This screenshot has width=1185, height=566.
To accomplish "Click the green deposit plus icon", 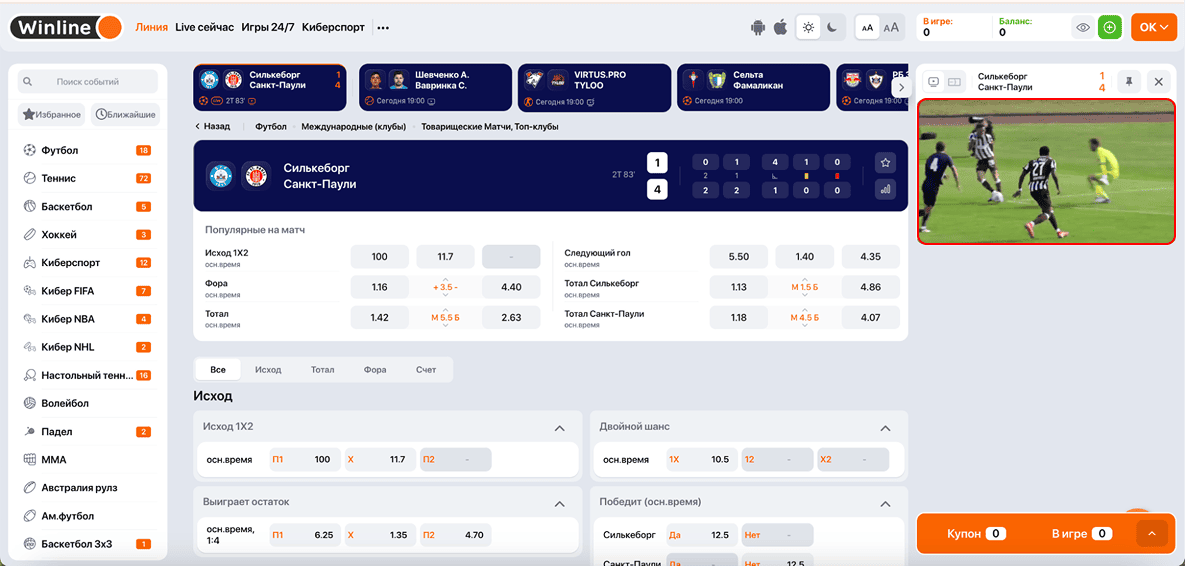I will coord(1109,28).
